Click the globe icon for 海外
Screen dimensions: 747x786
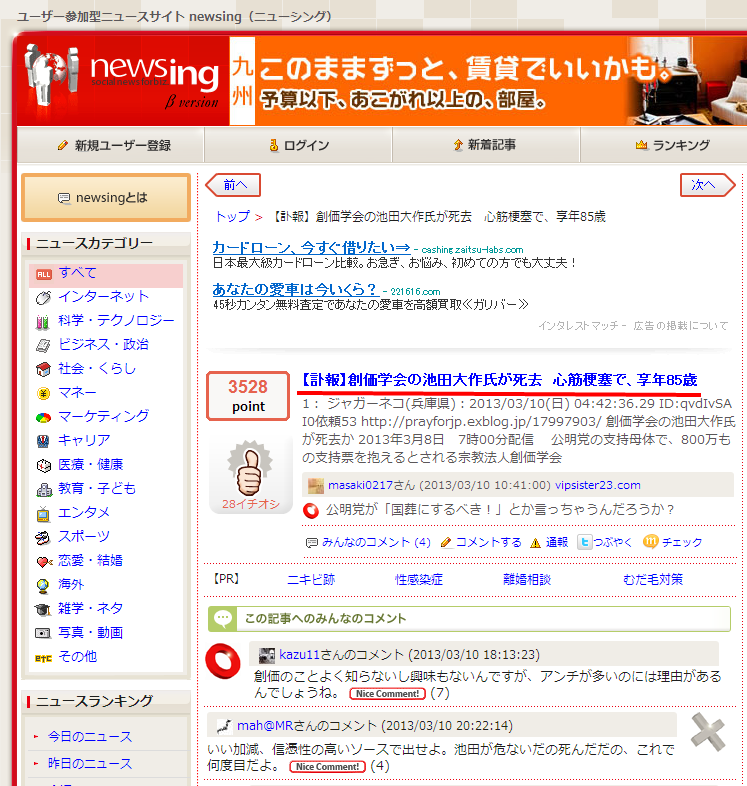pos(43,585)
